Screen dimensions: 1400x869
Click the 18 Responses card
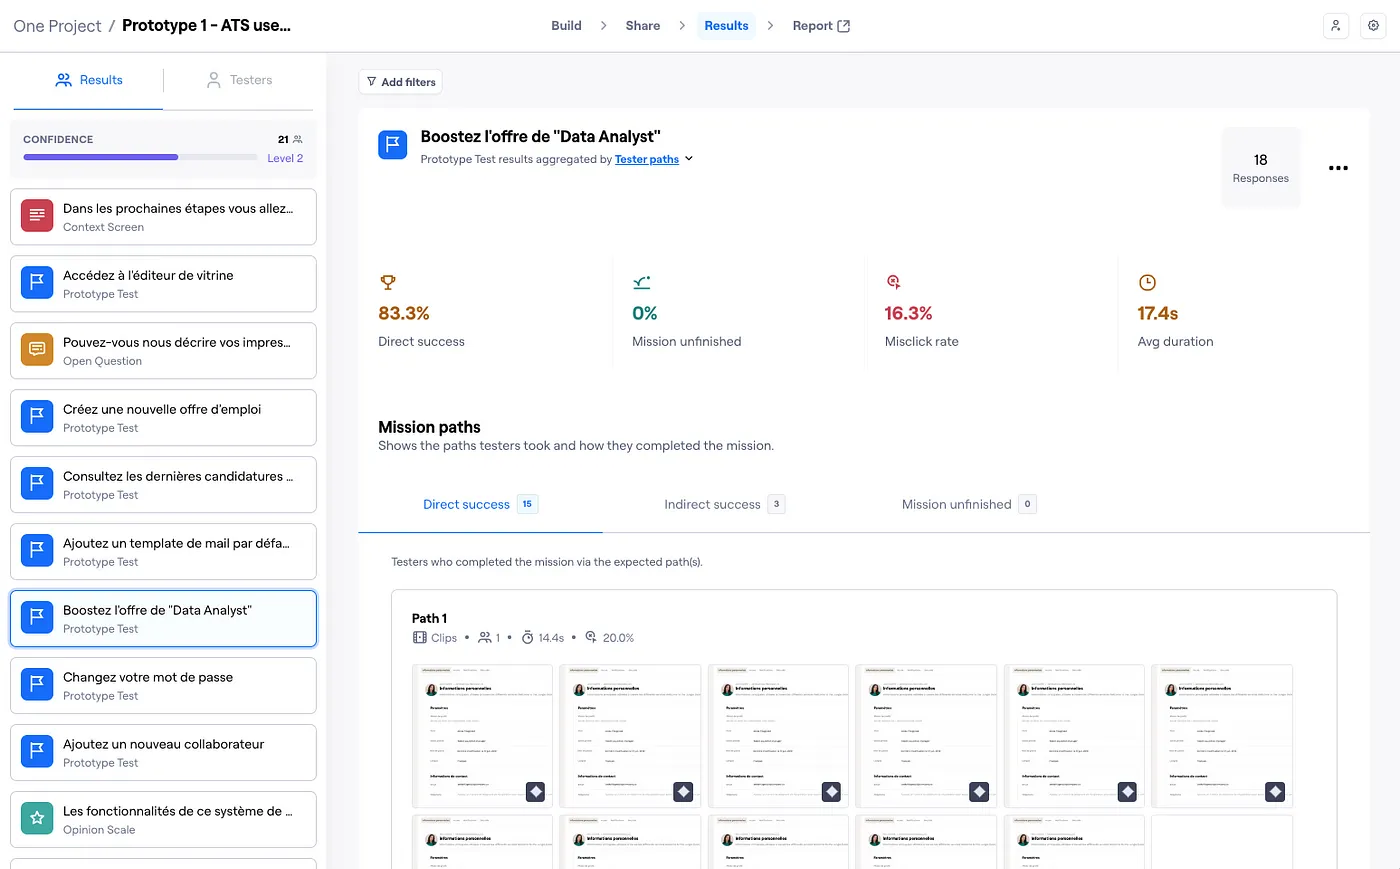tap(1260, 167)
